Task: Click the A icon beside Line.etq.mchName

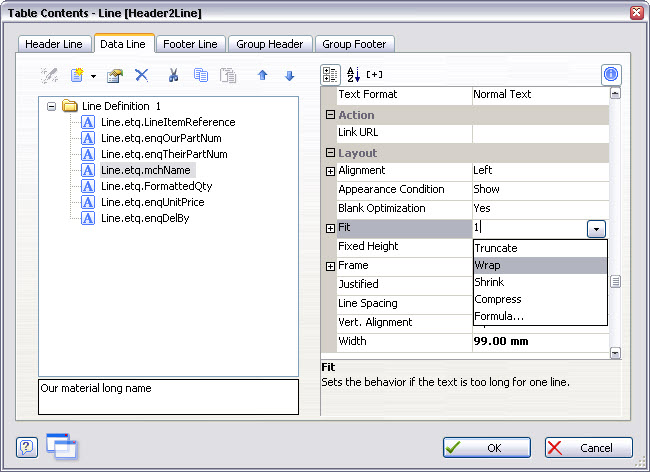Action: pyautogui.click(x=87, y=170)
